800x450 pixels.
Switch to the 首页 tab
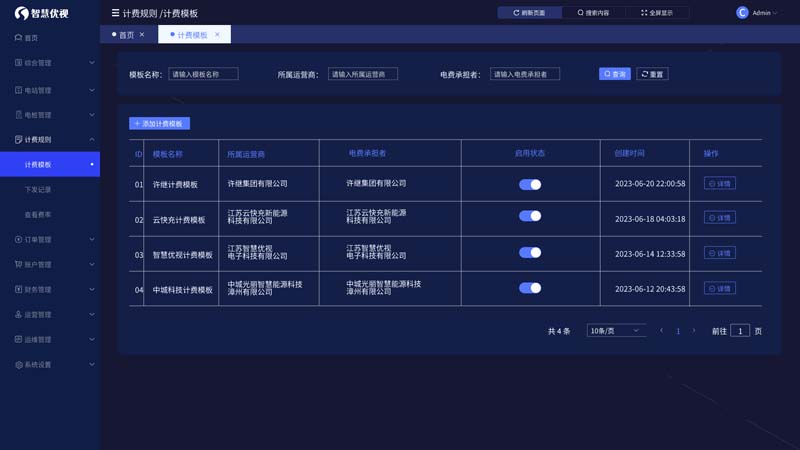tap(126, 35)
